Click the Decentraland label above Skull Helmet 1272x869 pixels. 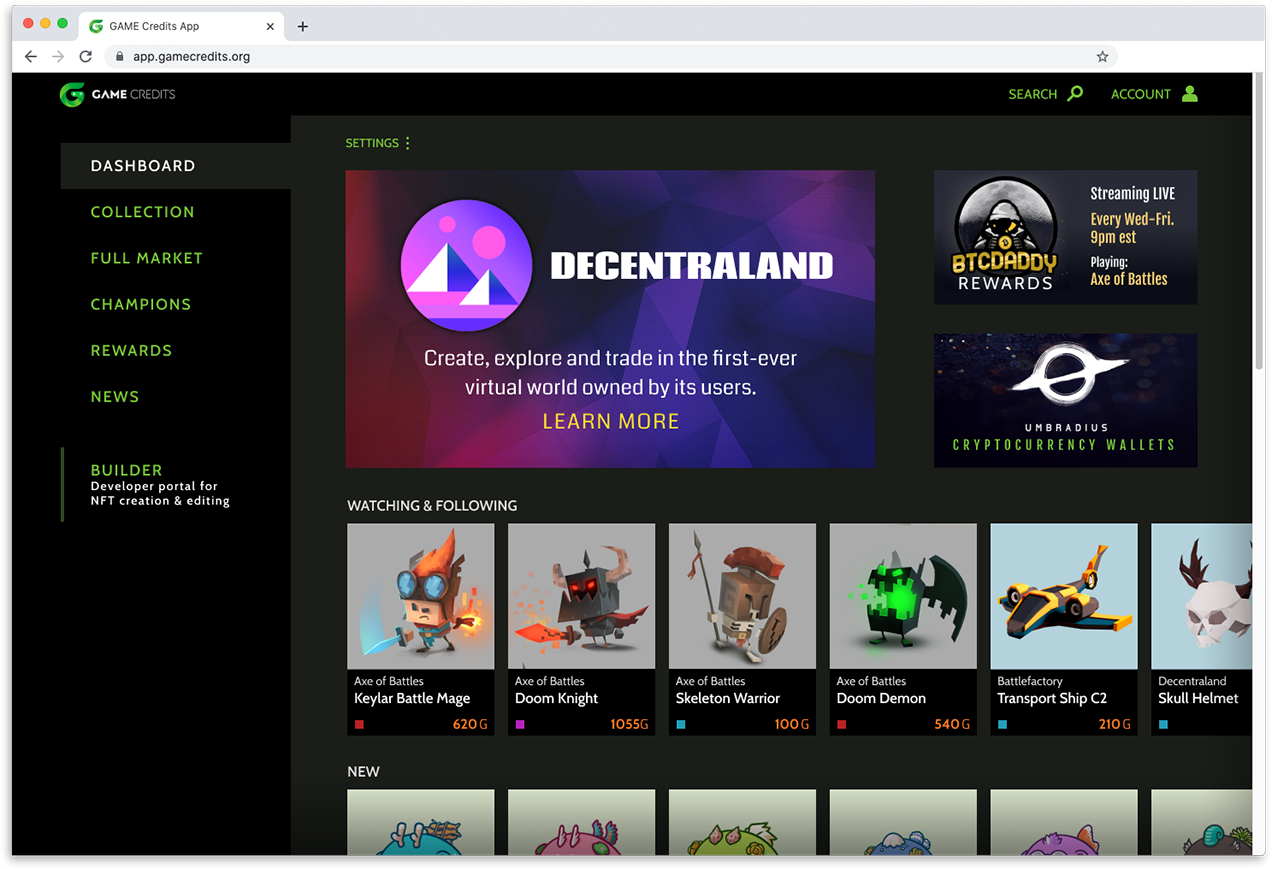[x=1192, y=681]
